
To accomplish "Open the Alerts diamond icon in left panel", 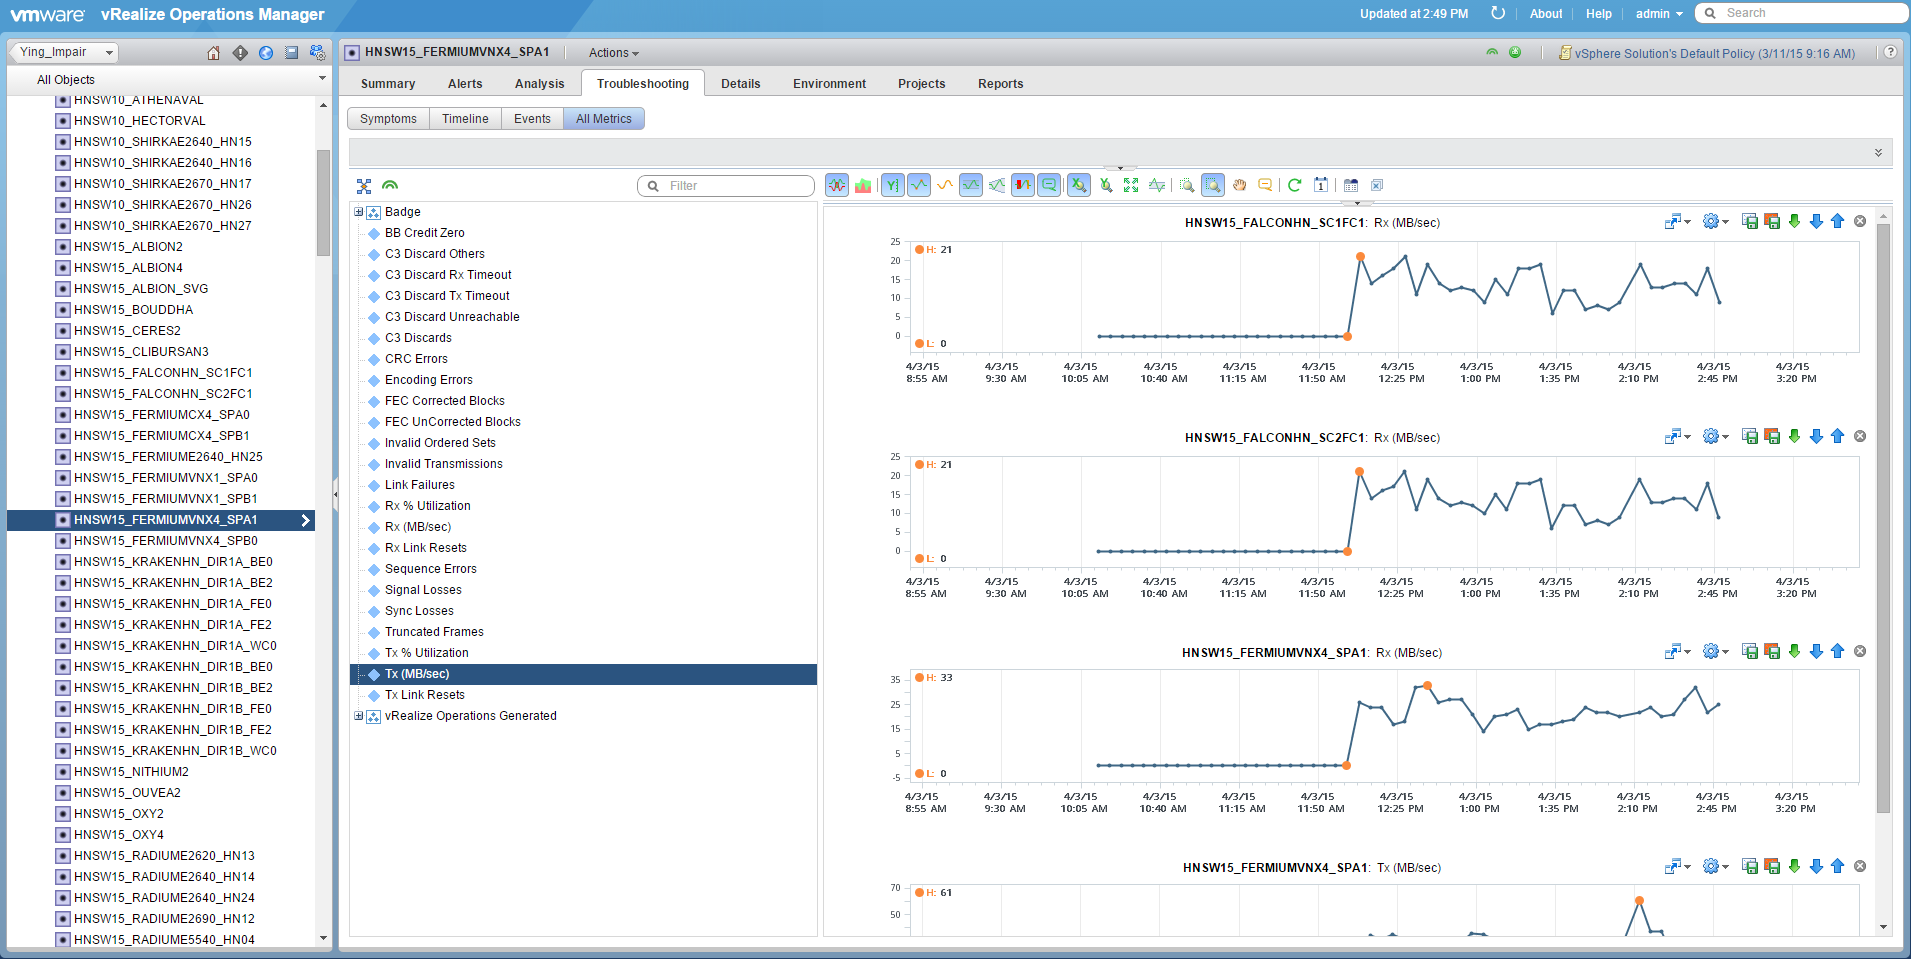I will [x=240, y=53].
